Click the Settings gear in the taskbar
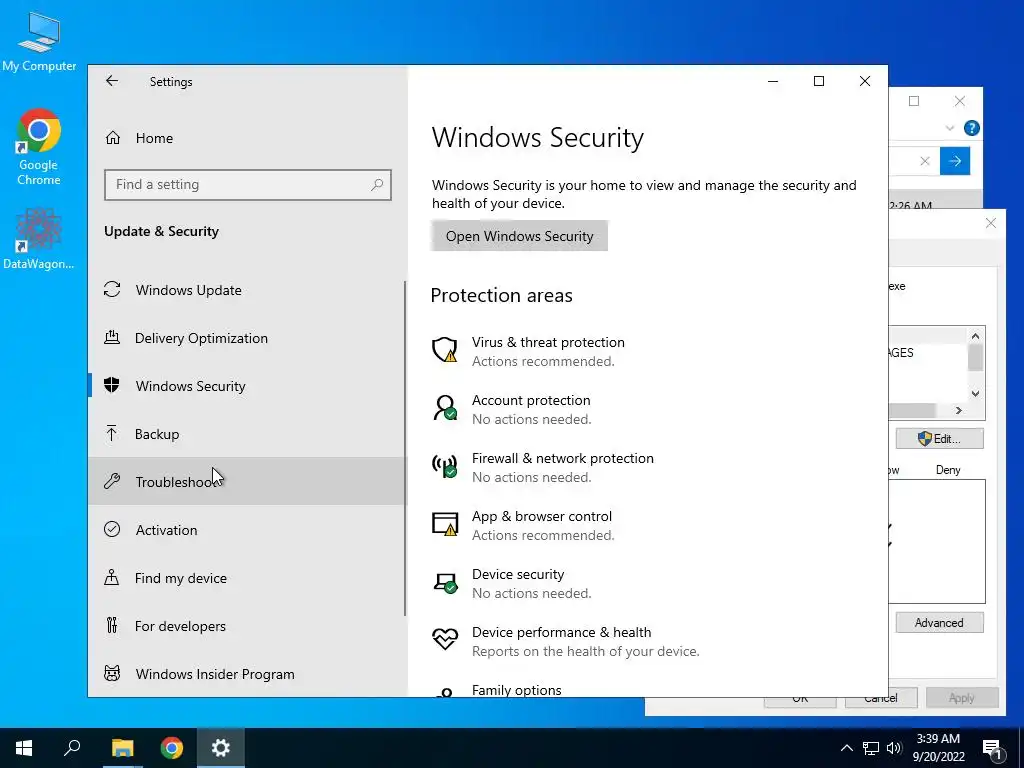The width and height of the screenshot is (1024, 768). 221,748
